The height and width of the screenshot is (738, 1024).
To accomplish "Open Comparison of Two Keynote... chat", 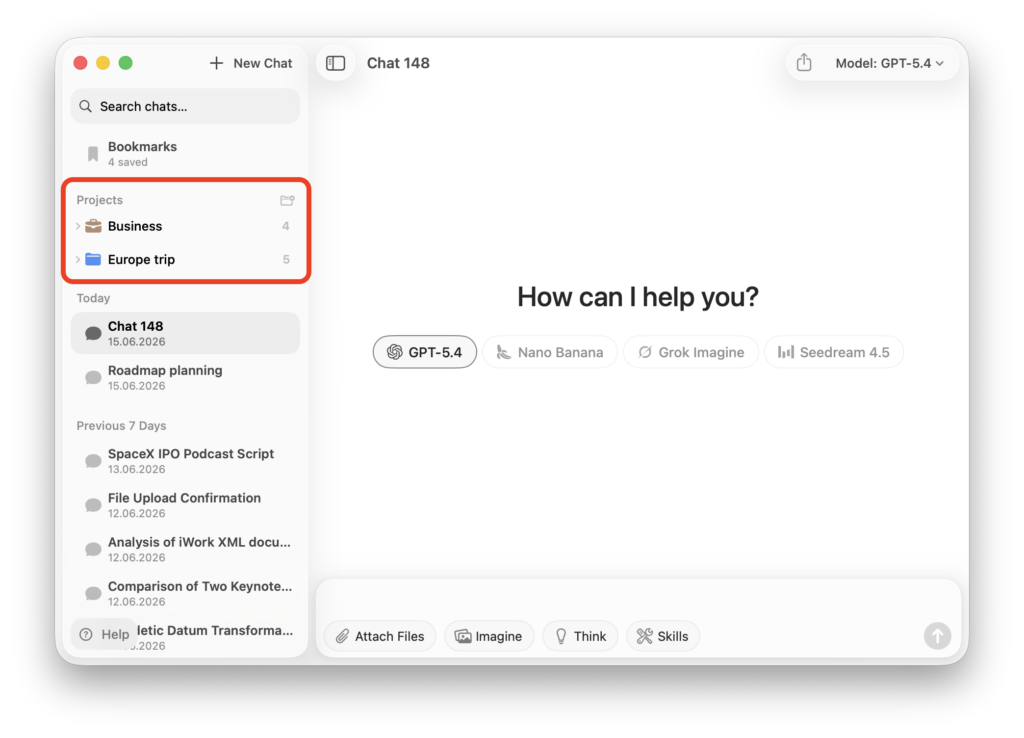I will (185, 593).
